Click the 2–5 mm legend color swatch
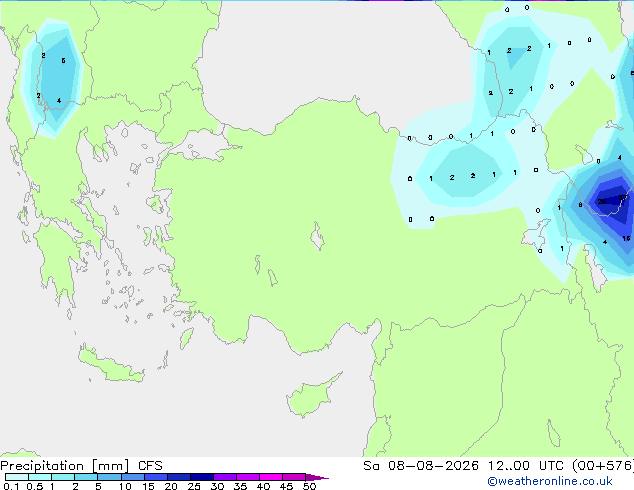This screenshot has width=634, height=490. tap(86, 477)
